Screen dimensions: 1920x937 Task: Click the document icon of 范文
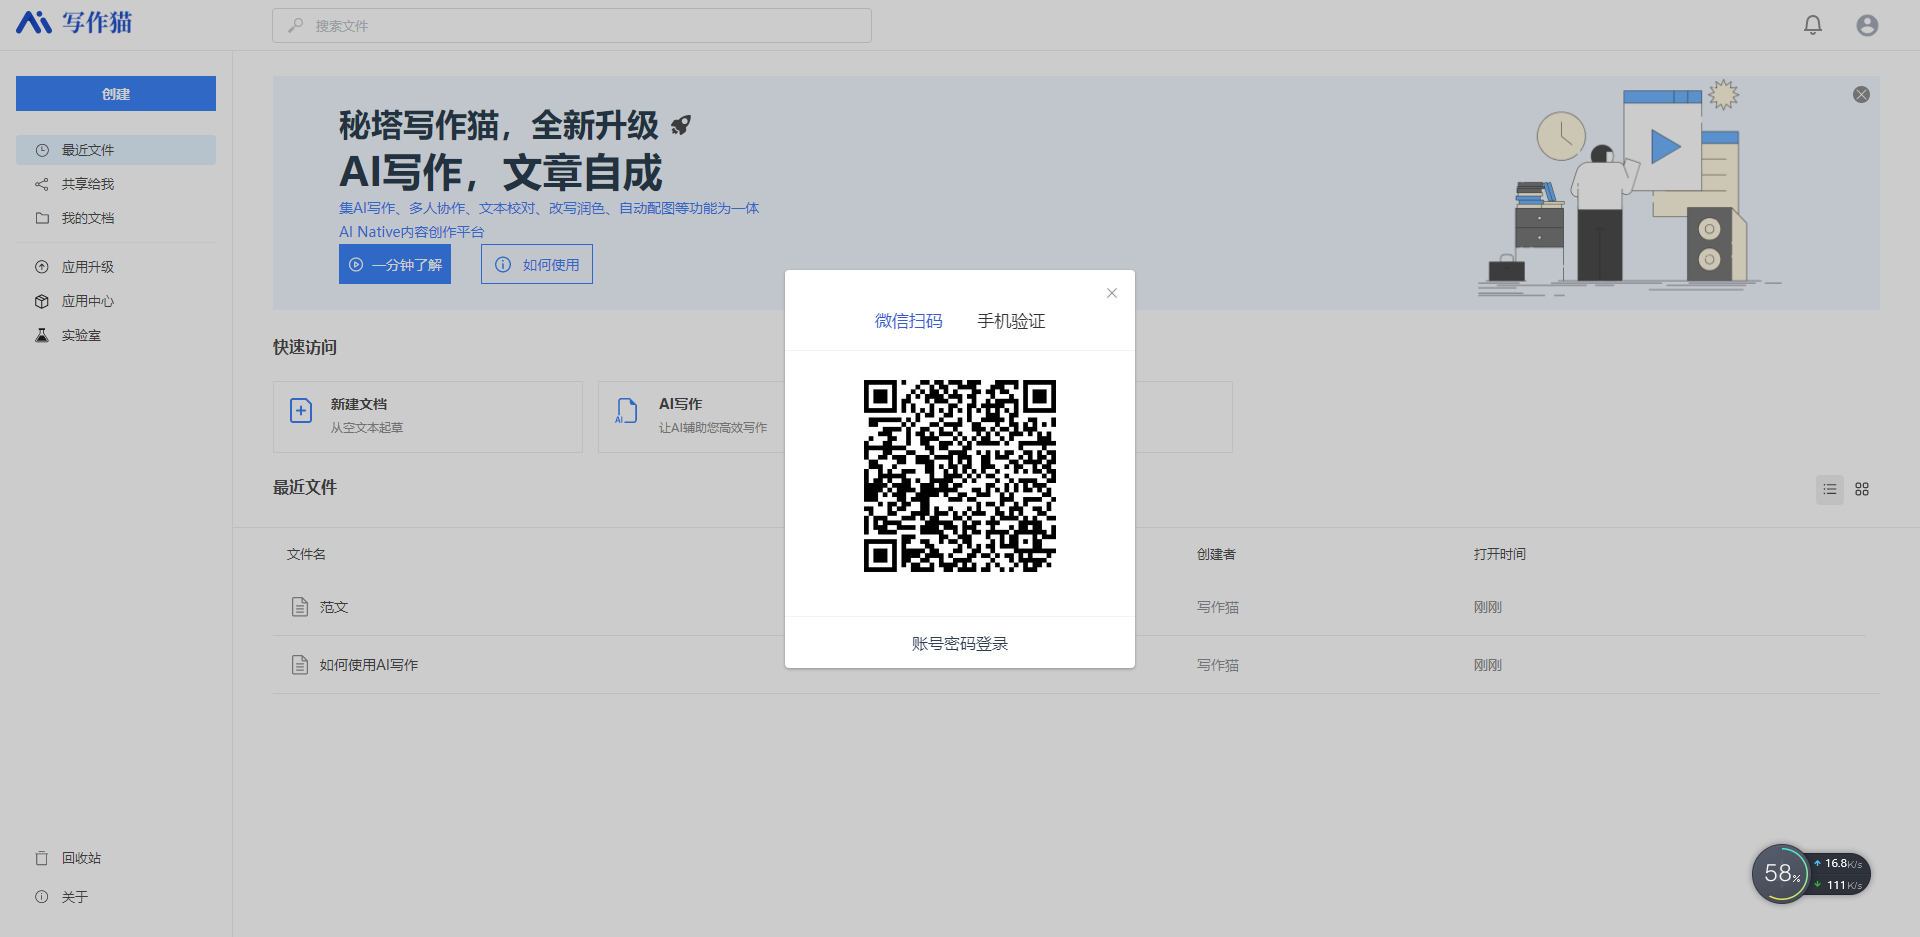pos(299,607)
